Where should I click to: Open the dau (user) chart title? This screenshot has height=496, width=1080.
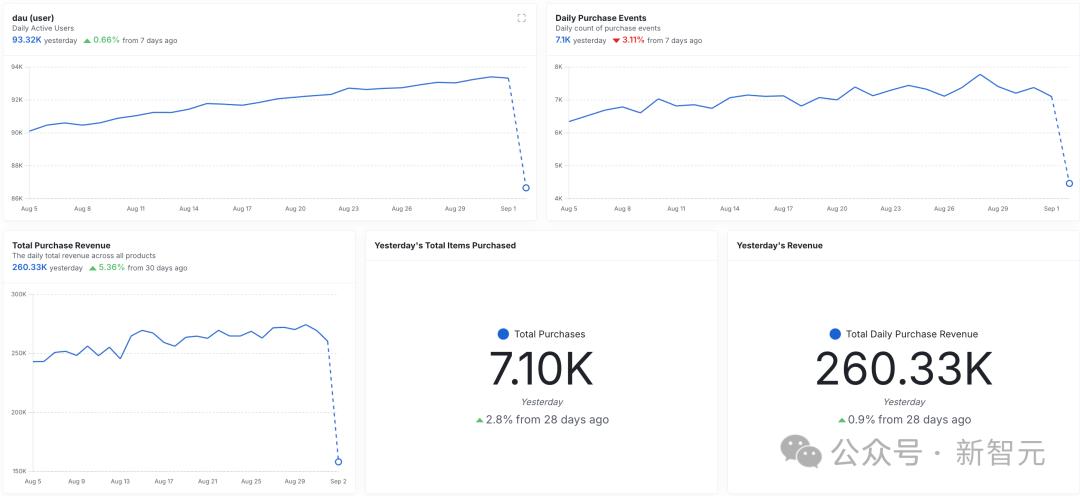[33, 18]
